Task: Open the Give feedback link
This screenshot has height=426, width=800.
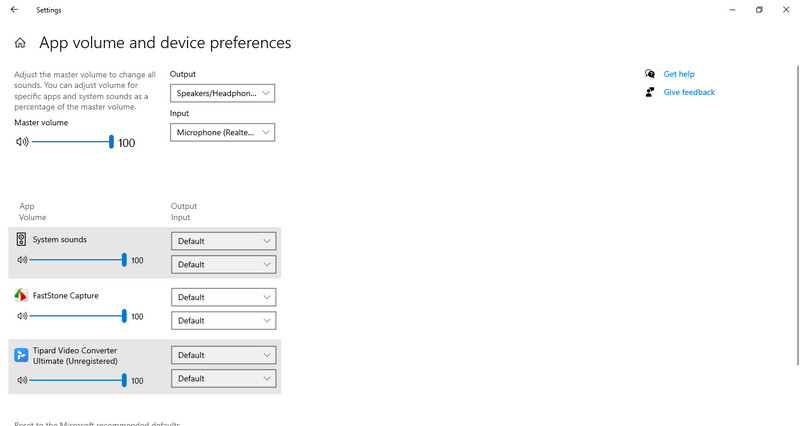Action: coord(689,92)
